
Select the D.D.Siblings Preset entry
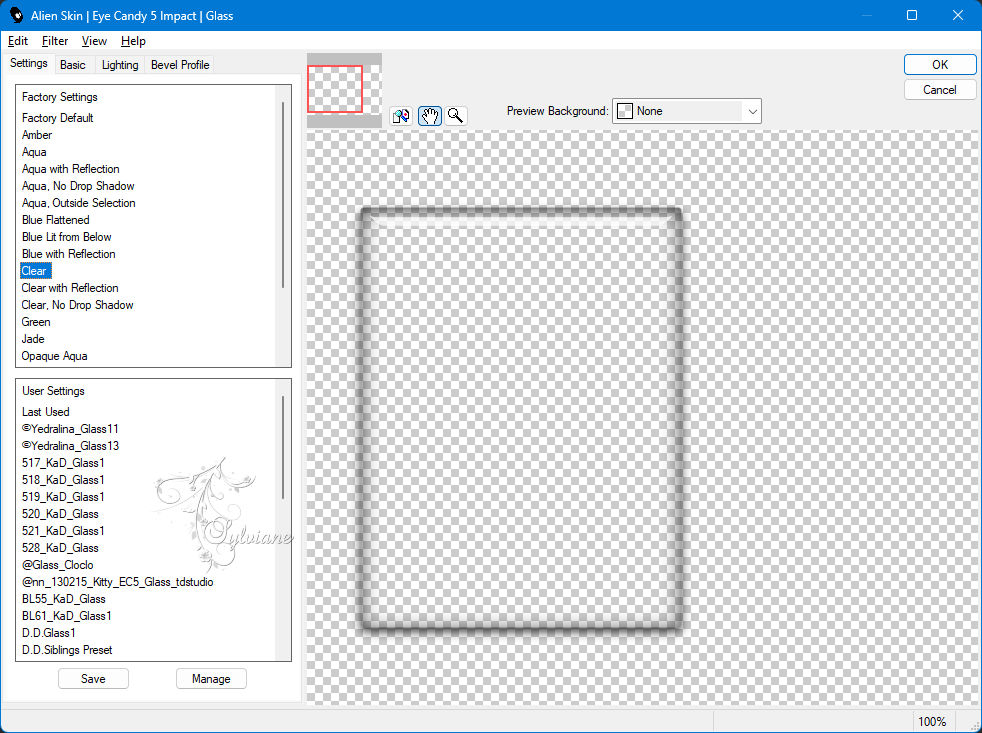coord(66,649)
